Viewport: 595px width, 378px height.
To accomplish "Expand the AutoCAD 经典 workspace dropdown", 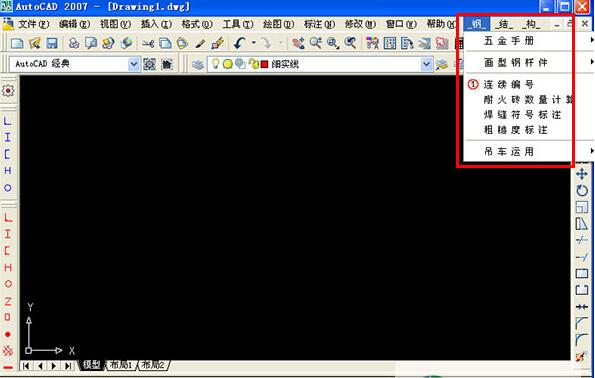I will tap(134, 64).
